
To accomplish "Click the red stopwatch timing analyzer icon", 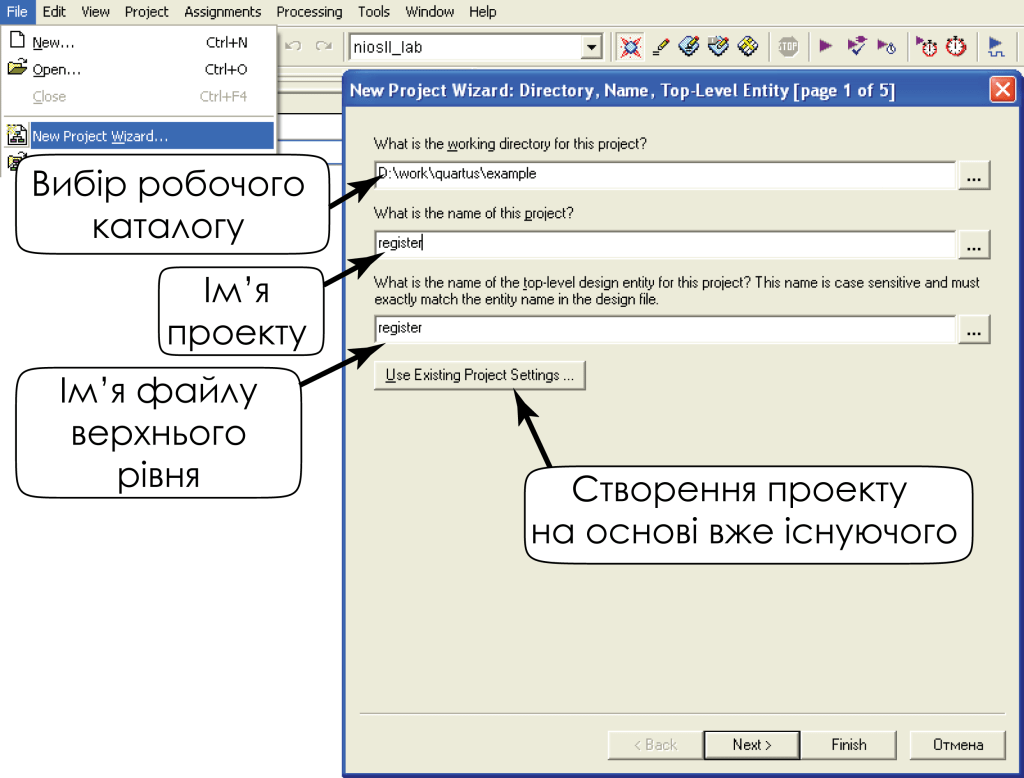I will [x=956, y=46].
